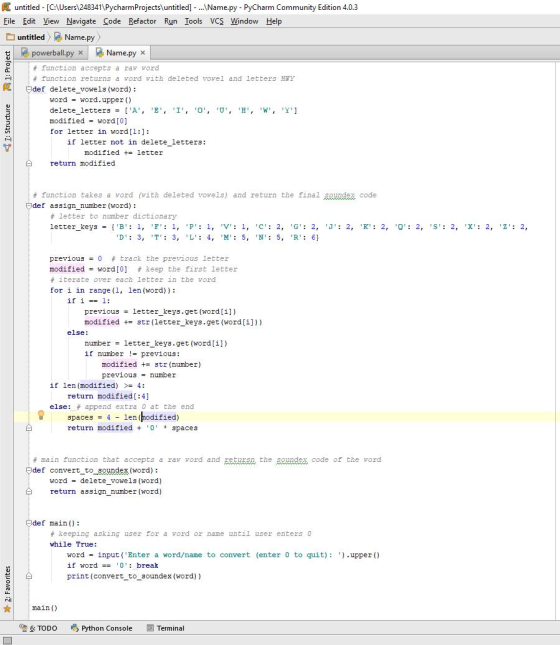Click the TODO icon in bottom bar
Image resolution: width=560 pixels, height=645 pixels.
[23, 628]
